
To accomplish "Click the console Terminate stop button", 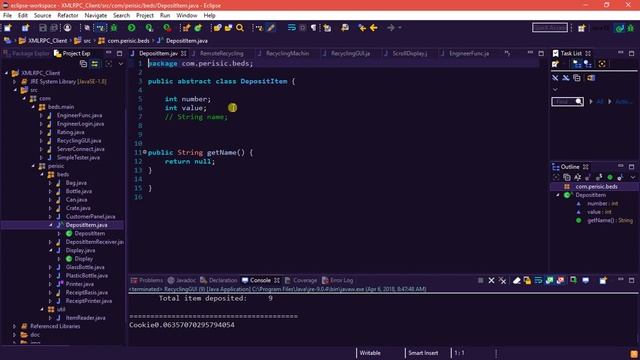I will click(x=480, y=280).
